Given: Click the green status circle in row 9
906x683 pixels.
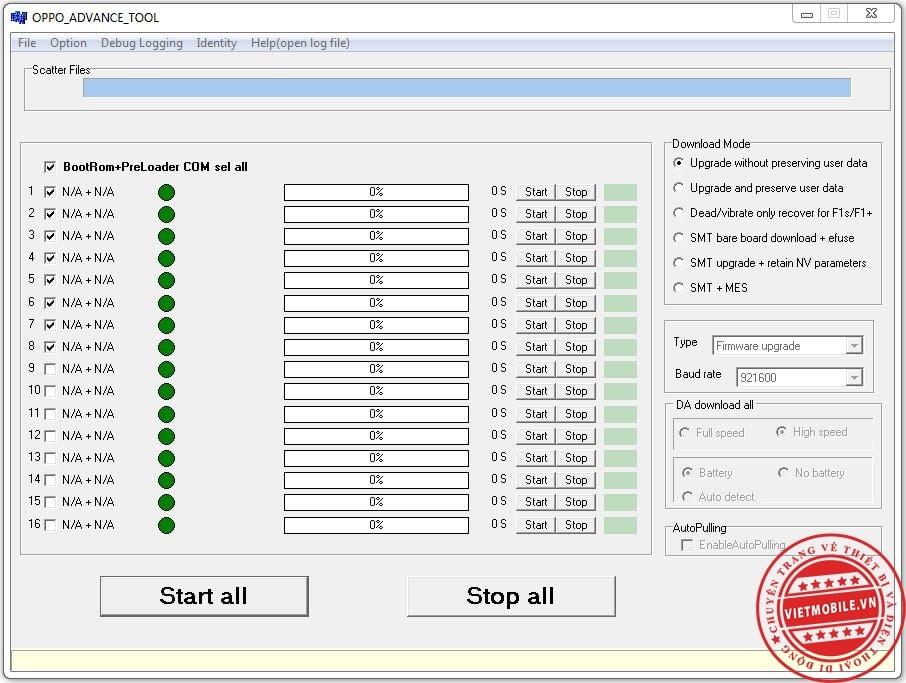Looking at the screenshot, I should tap(166, 369).
